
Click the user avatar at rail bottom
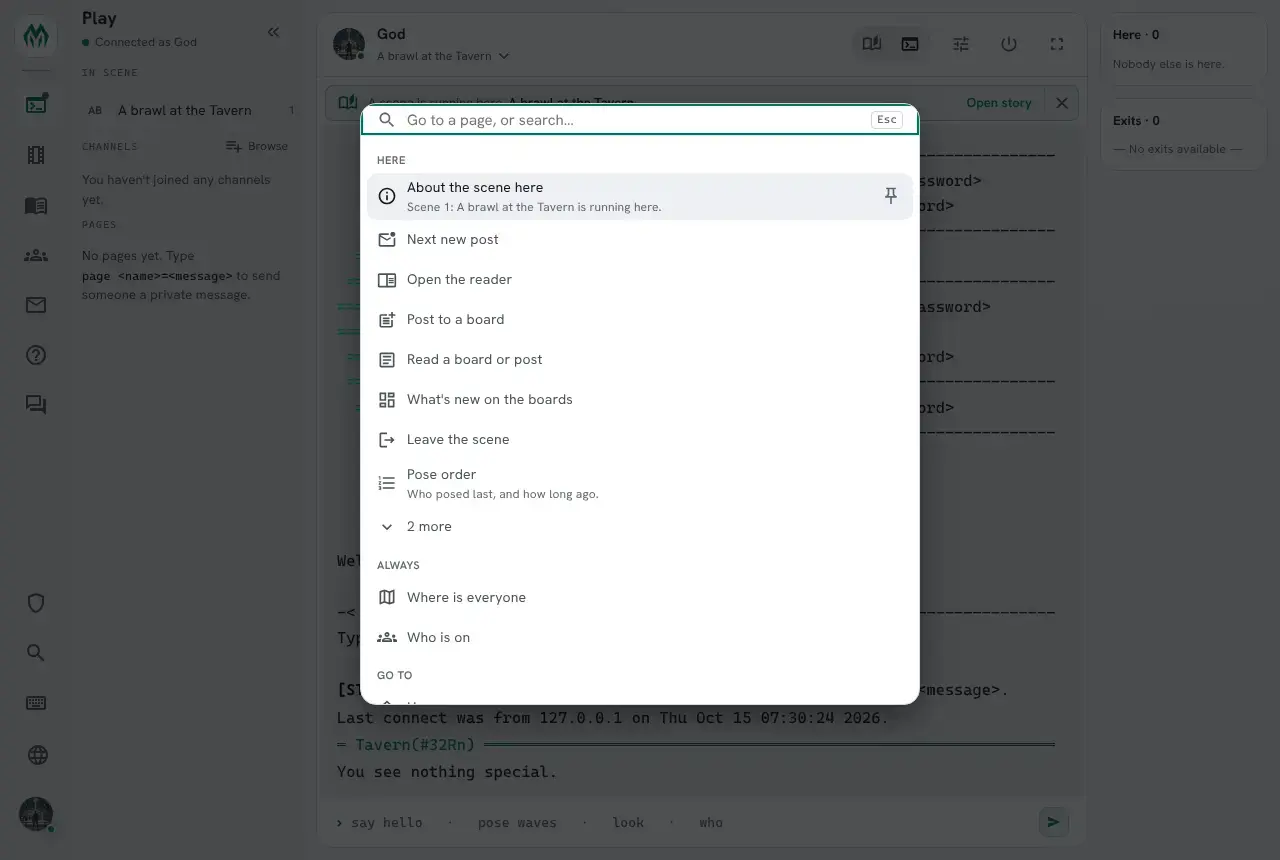point(36,814)
